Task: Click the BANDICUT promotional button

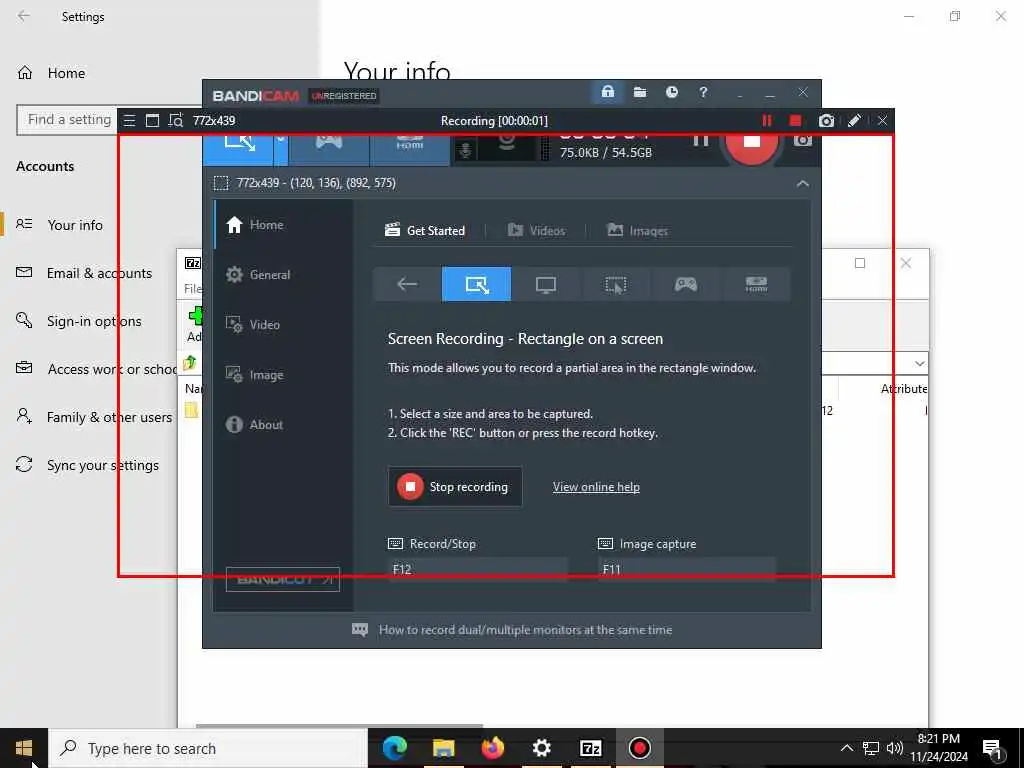Action: [x=283, y=579]
